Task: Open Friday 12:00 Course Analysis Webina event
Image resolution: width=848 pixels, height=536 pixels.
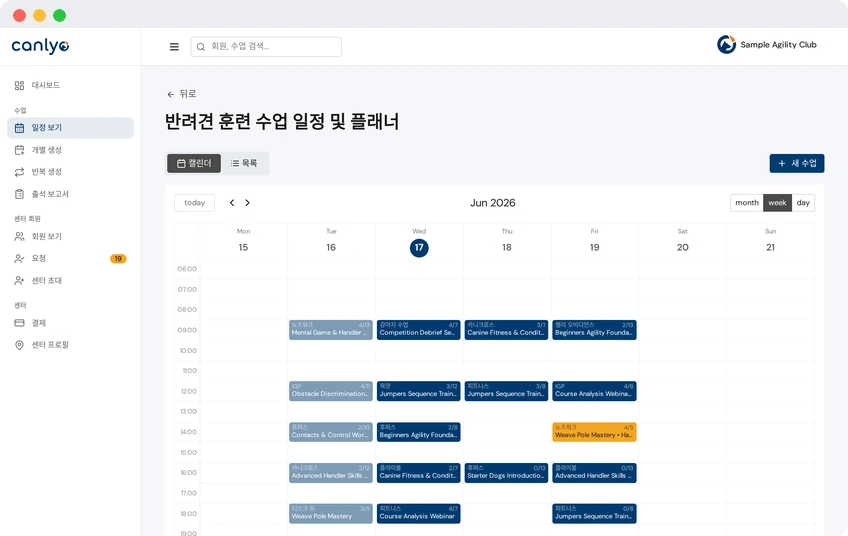Action: [x=594, y=391]
